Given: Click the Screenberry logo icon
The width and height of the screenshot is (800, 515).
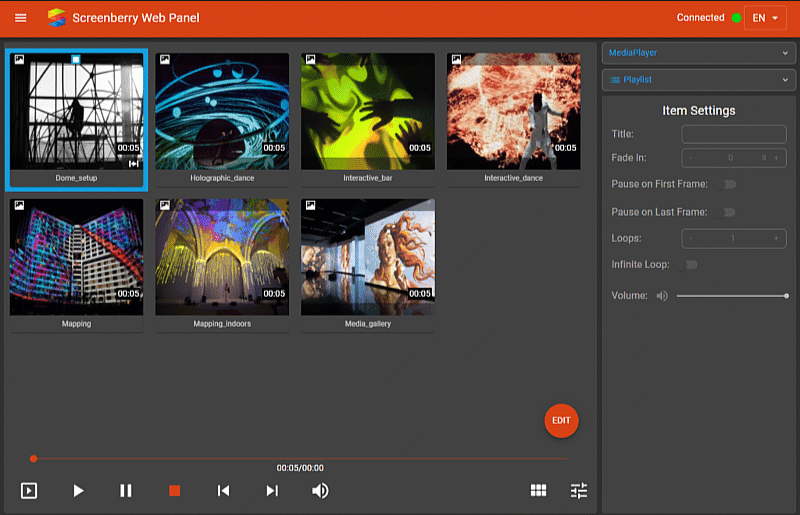Looking at the screenshot, I should [57, 18].
